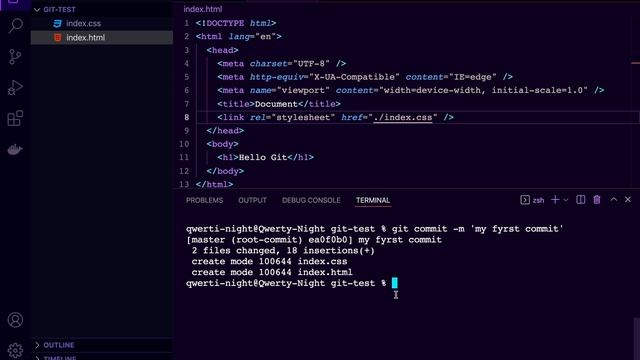
Task: Click the 'X-UA-Compatible' attribute value
Action: pyautogui.click(x=354, y=77)
